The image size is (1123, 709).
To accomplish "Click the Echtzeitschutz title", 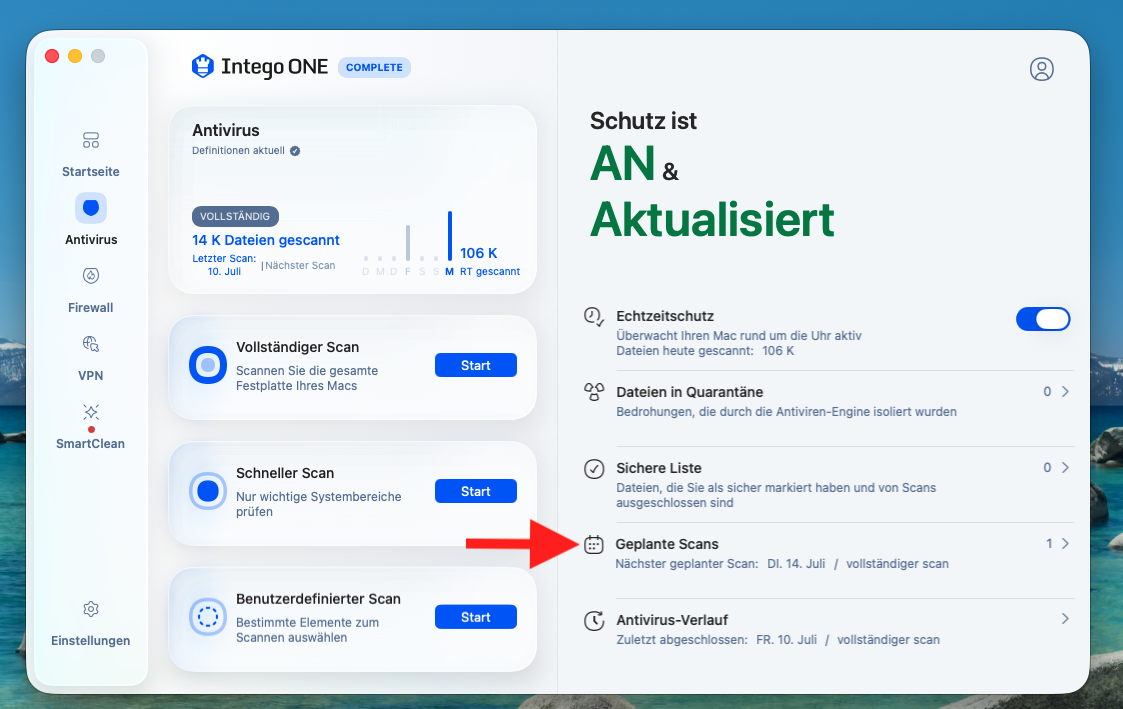I will [665, 317].
